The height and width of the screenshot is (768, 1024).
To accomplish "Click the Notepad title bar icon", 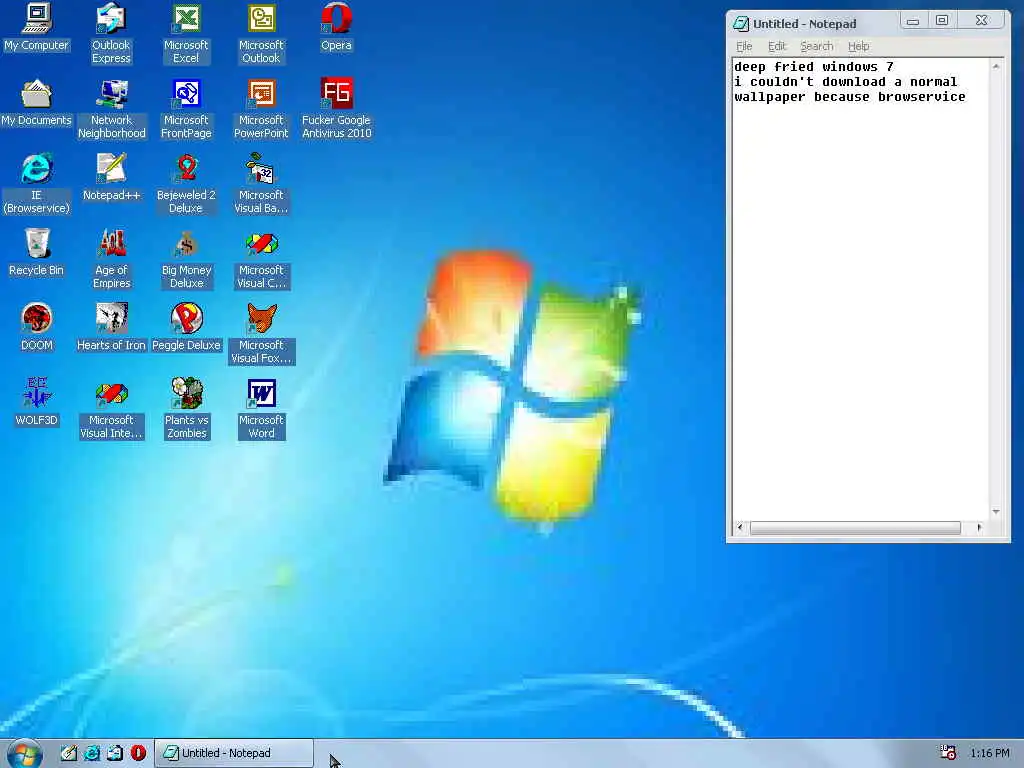I will [x=741, y=24].
